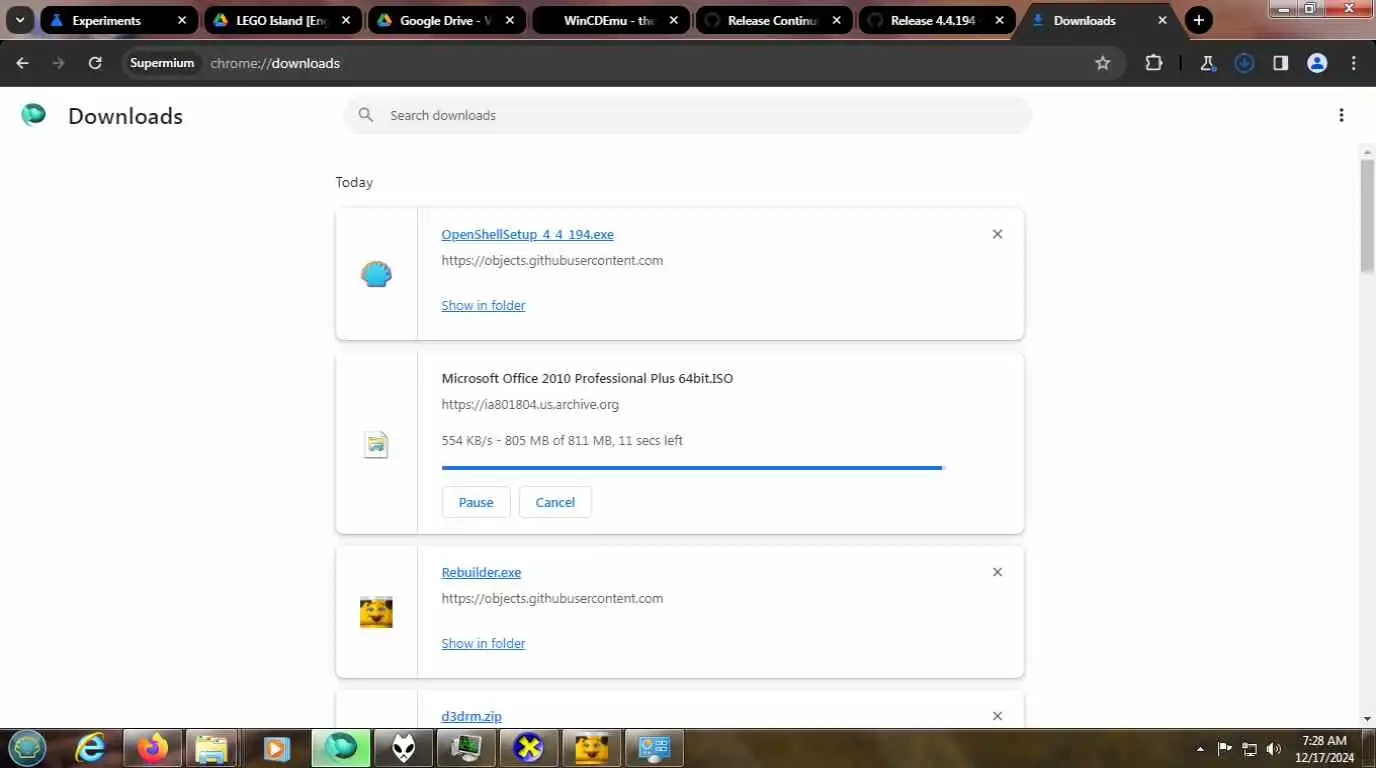Close the Experiments tab
Screen dimensions: 1376x768
(182, 20)
